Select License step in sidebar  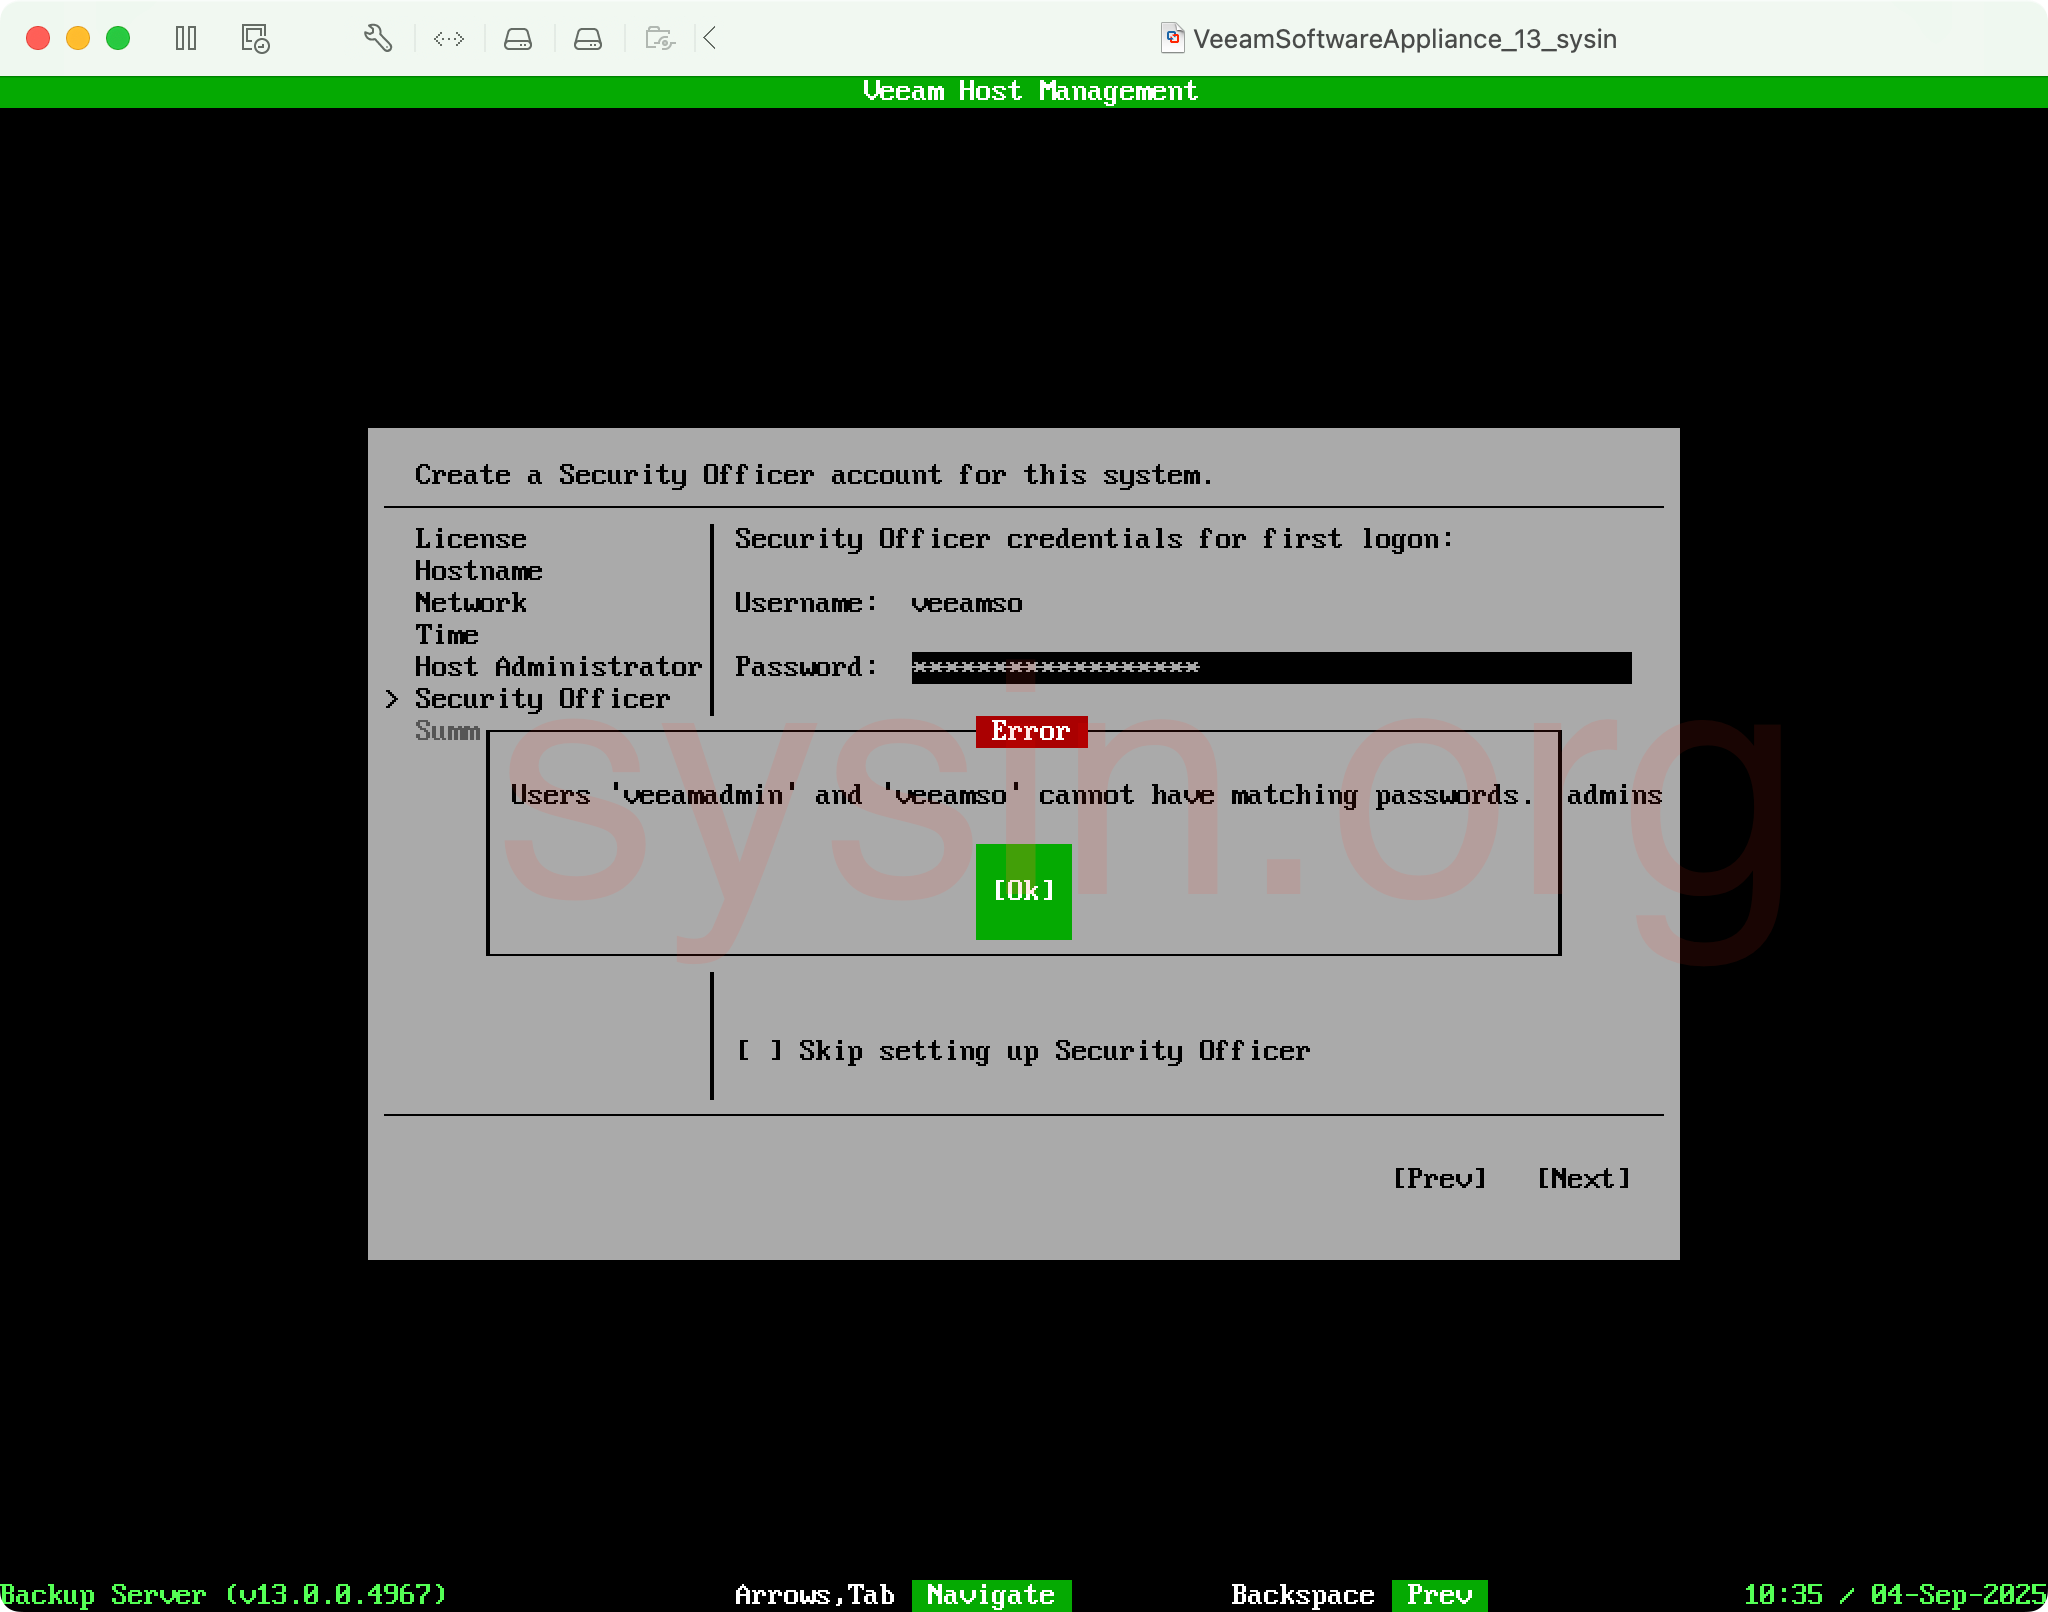(470, 539)
